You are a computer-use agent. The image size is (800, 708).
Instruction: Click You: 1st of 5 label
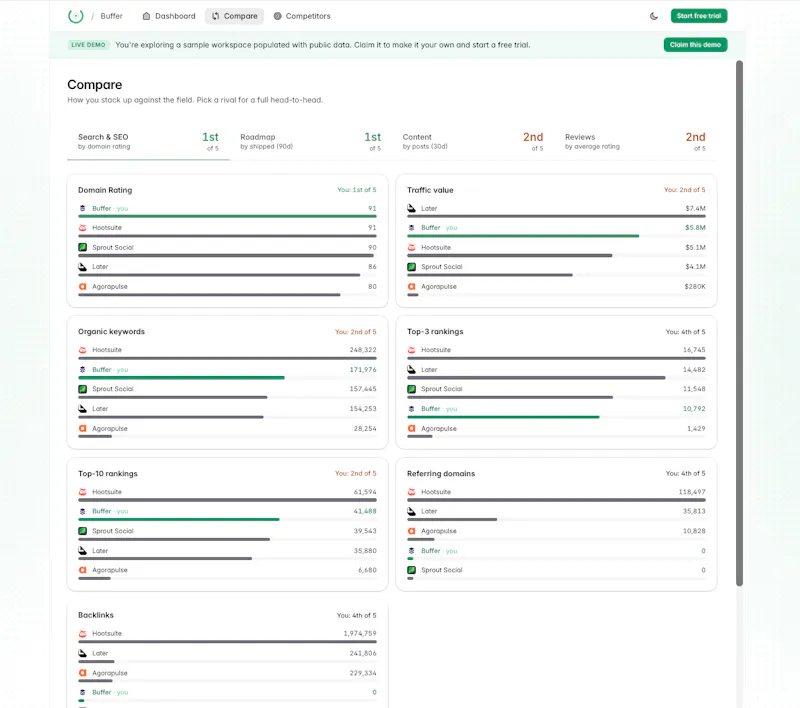[x=357, y=190]
